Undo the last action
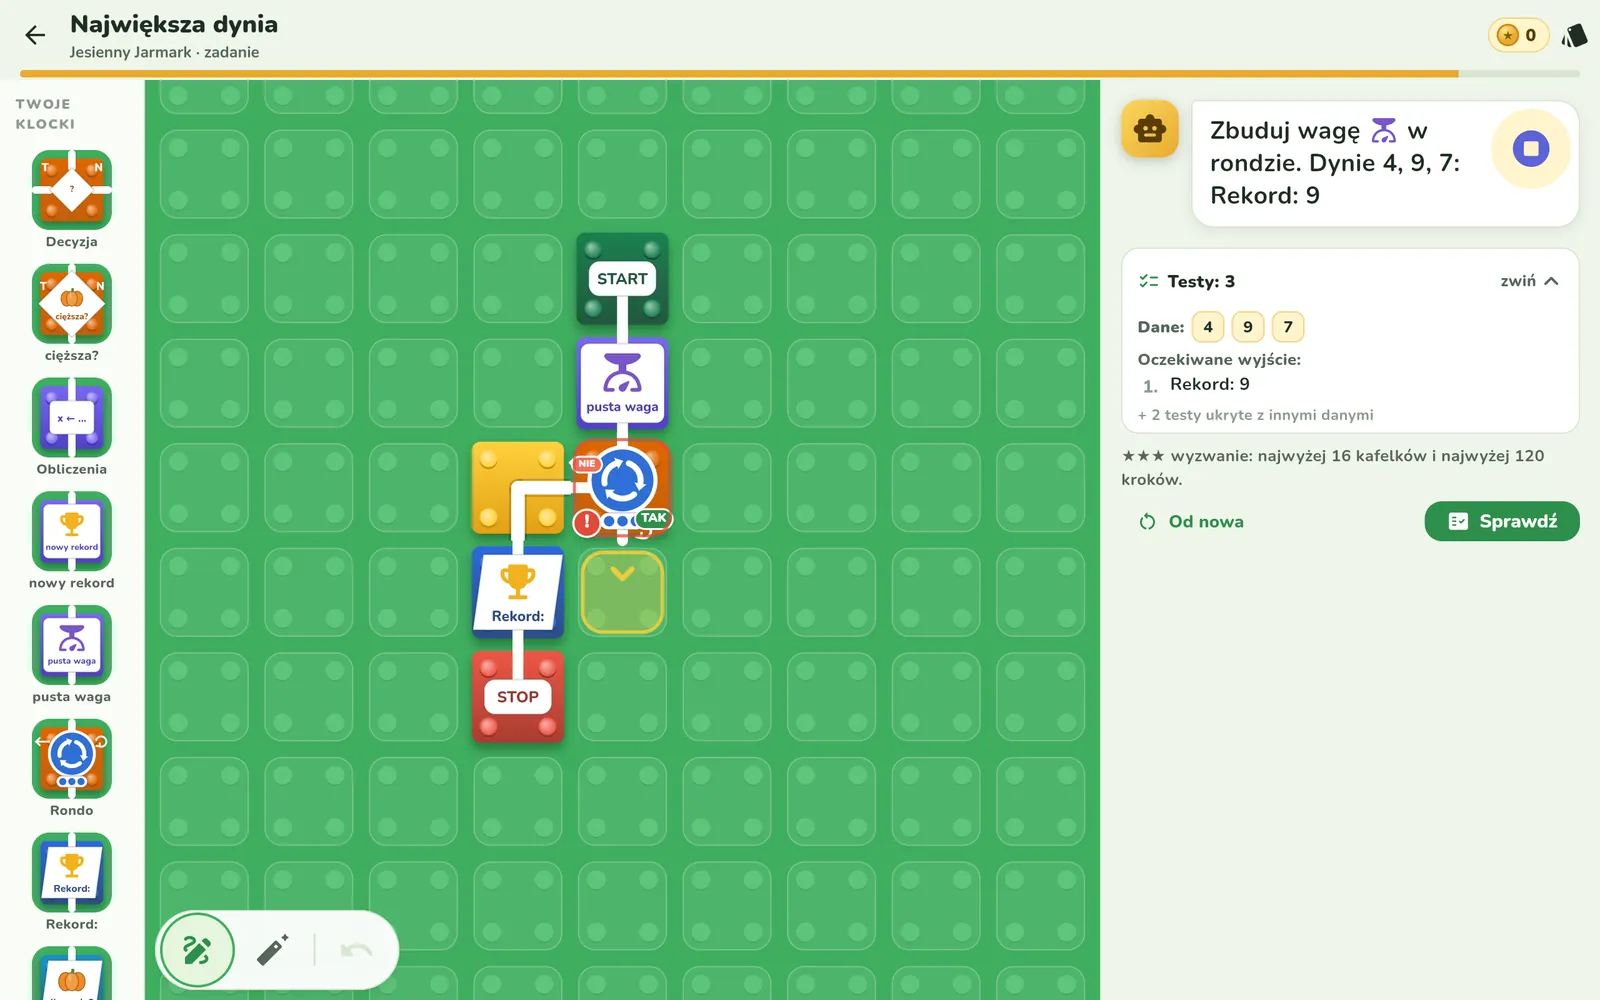Viewport: 1600px width, 1000px height. (356, 950)
